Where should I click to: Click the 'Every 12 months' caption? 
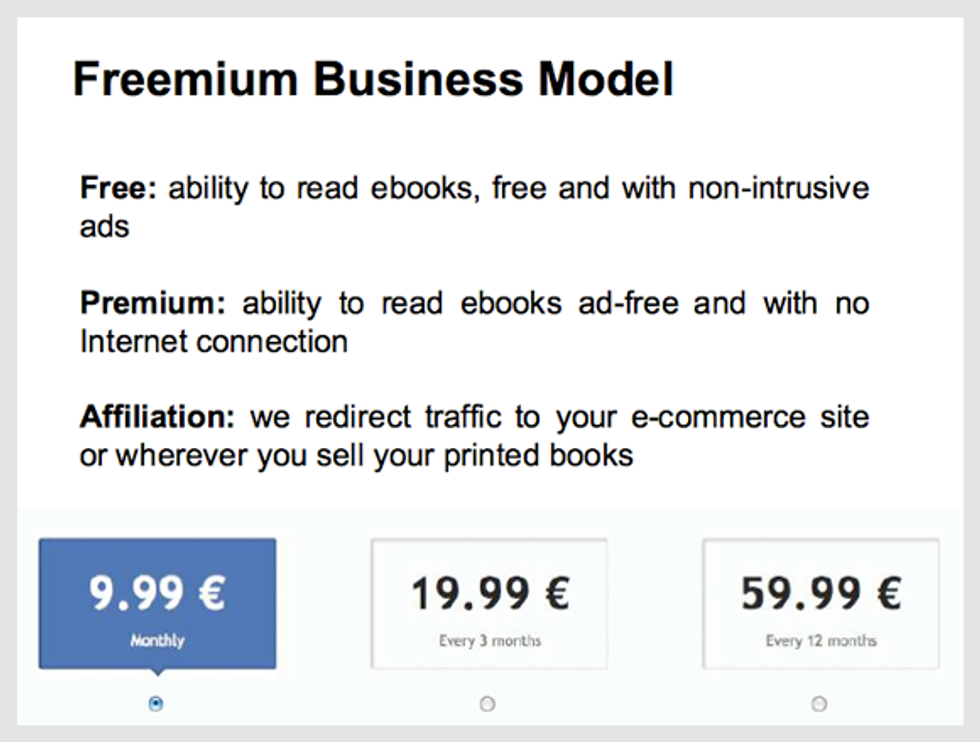[x=820, y=640]
